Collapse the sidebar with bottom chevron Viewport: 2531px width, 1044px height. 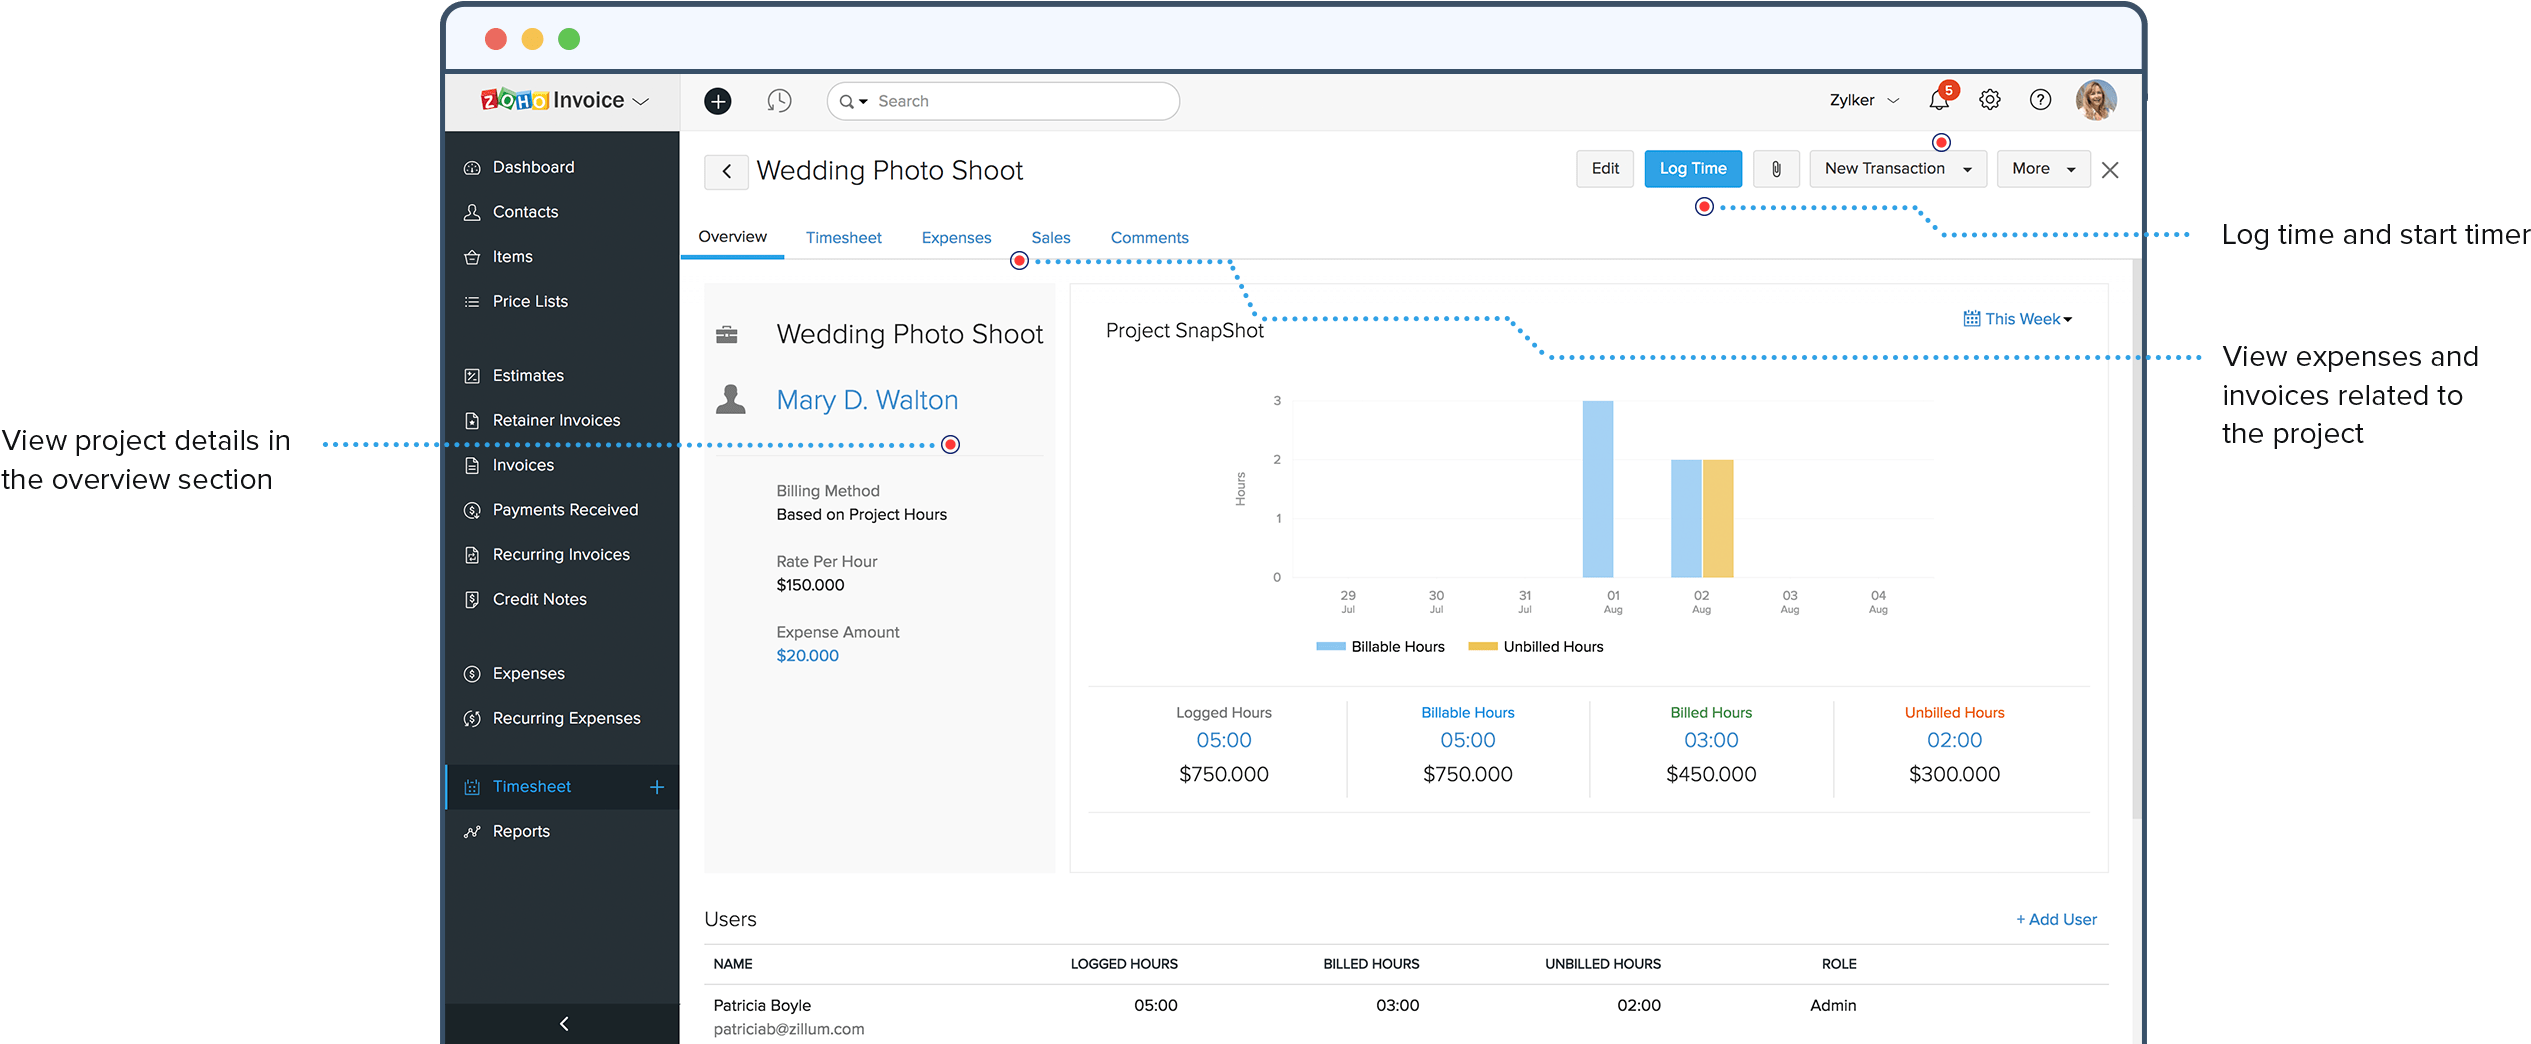564,1023
